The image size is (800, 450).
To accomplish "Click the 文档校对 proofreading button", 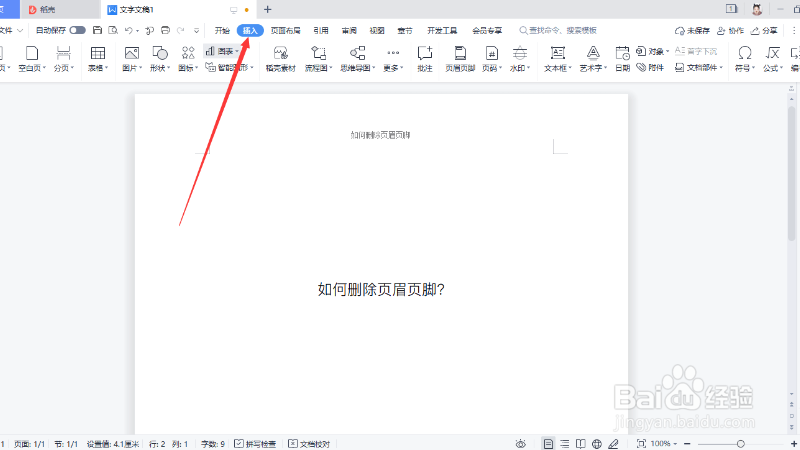I will coord(309,444).
